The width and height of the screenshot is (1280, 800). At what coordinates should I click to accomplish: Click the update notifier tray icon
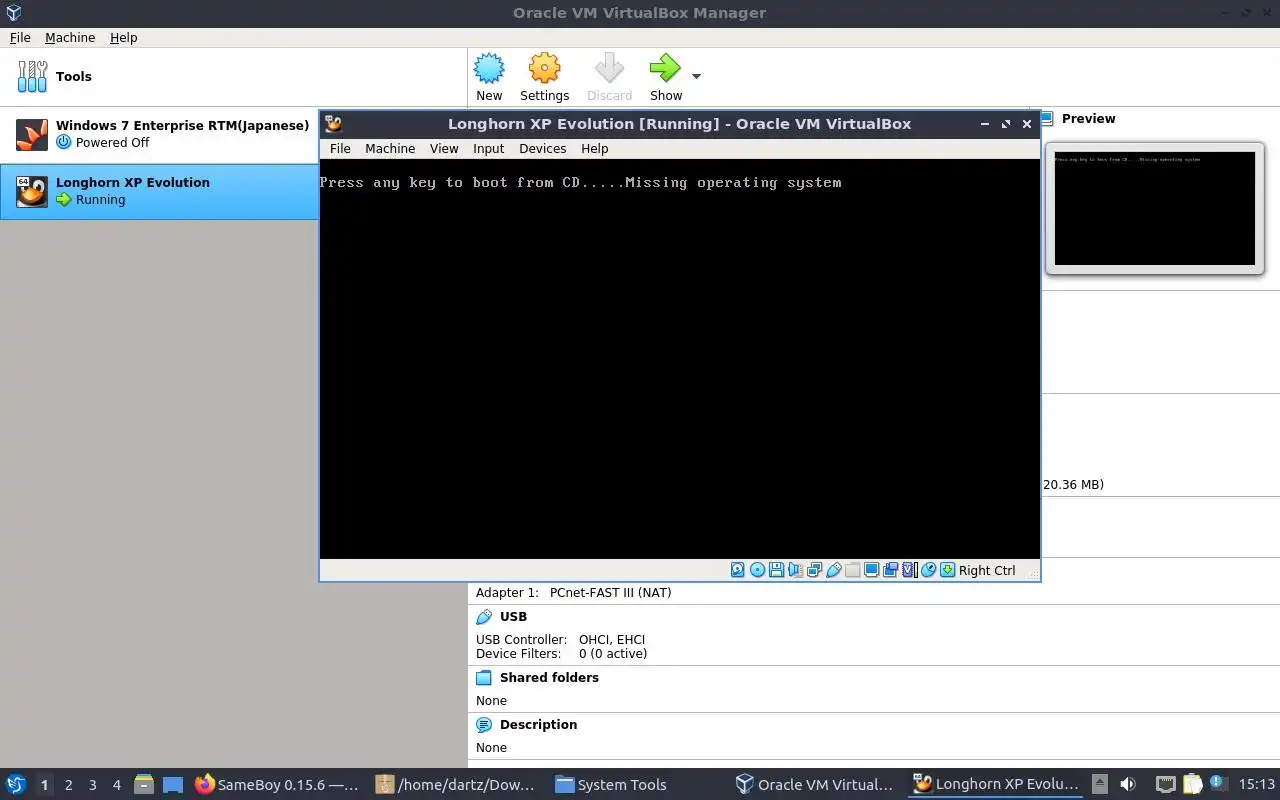pos(1217,783)
